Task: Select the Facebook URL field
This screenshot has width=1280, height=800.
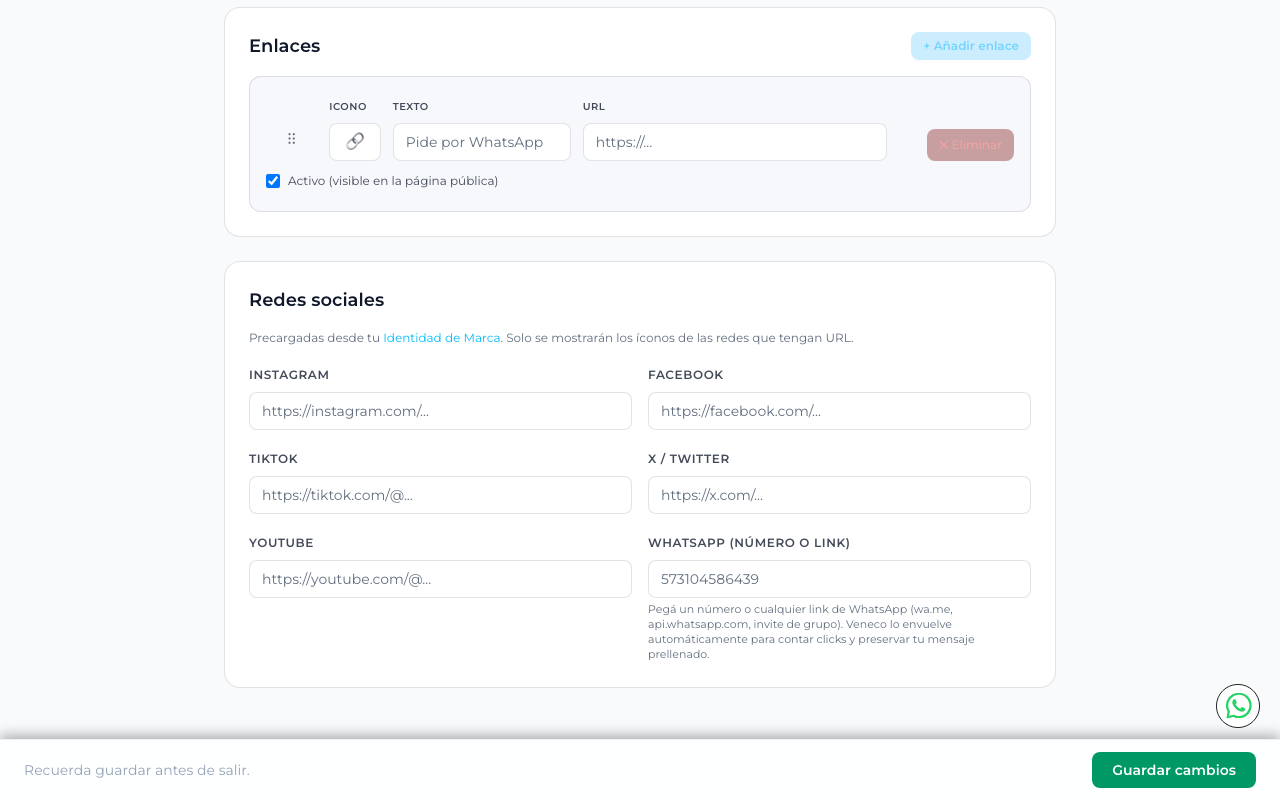Action: (839, 411)
